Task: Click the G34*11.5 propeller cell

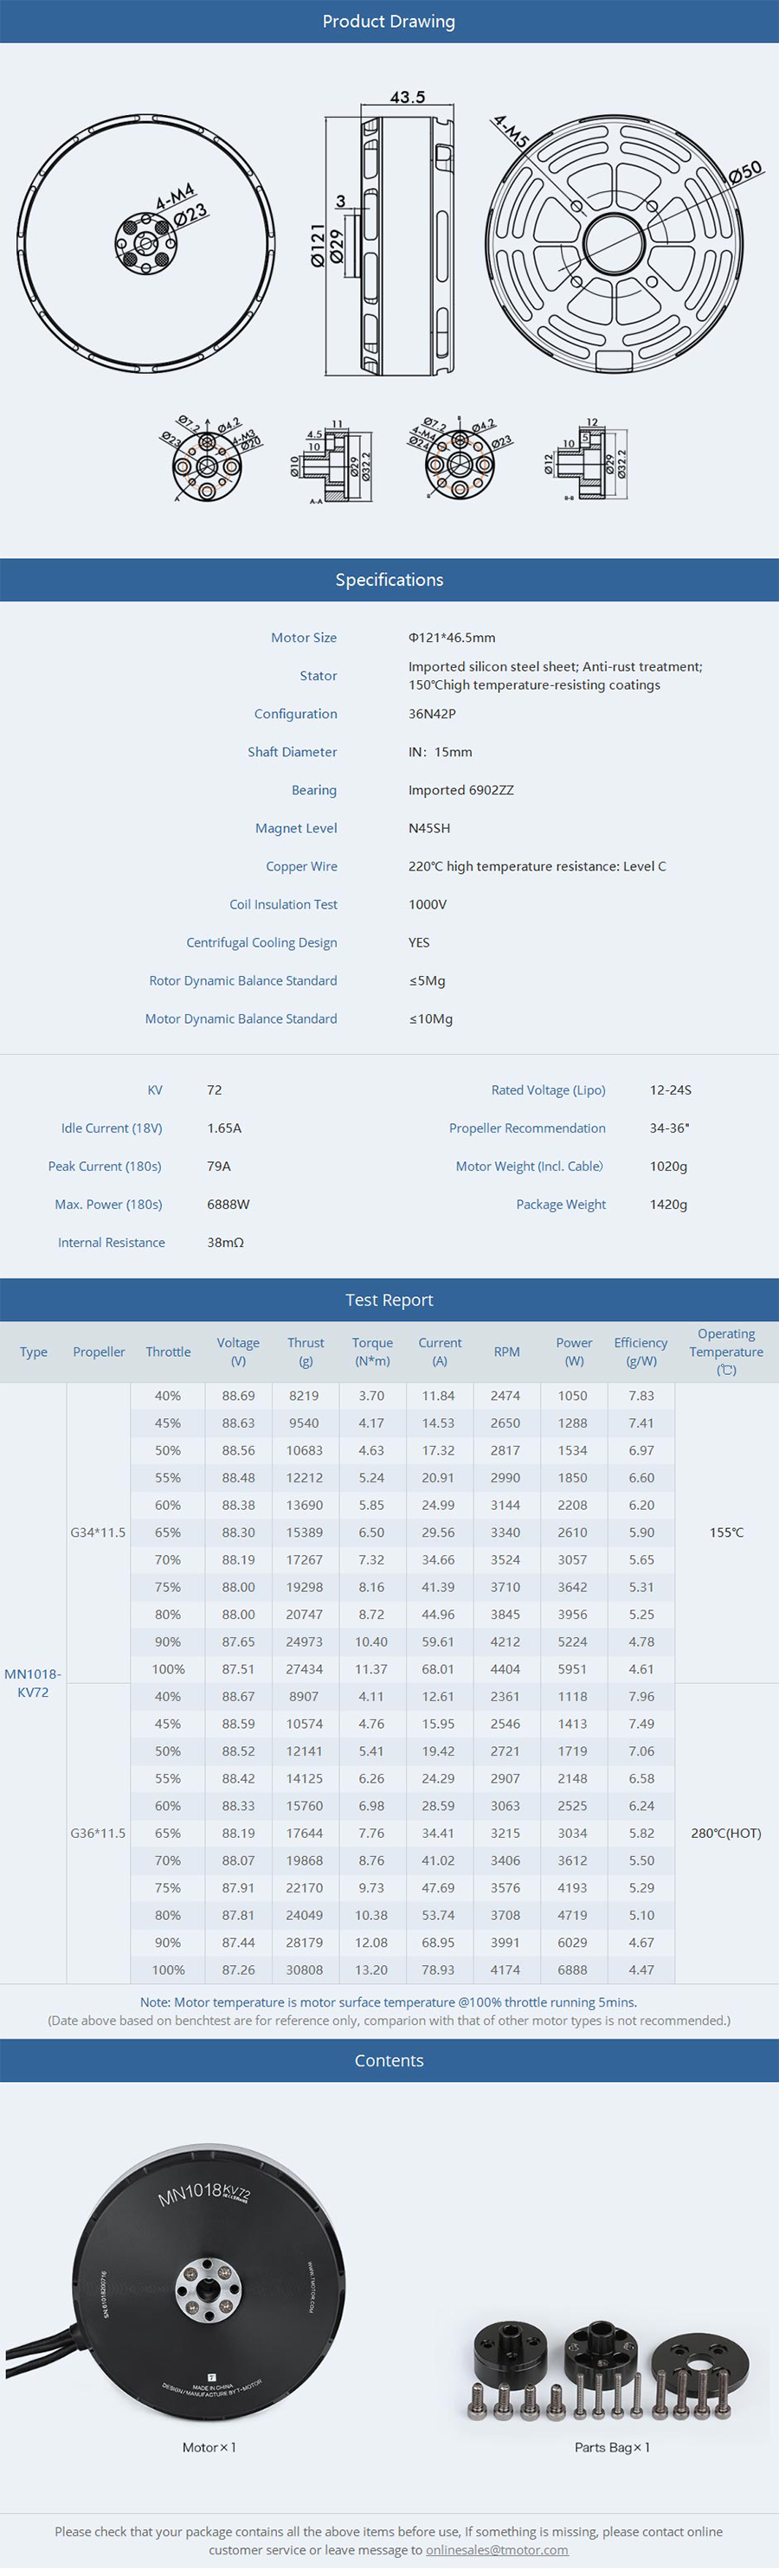Action: (98, 1532)
